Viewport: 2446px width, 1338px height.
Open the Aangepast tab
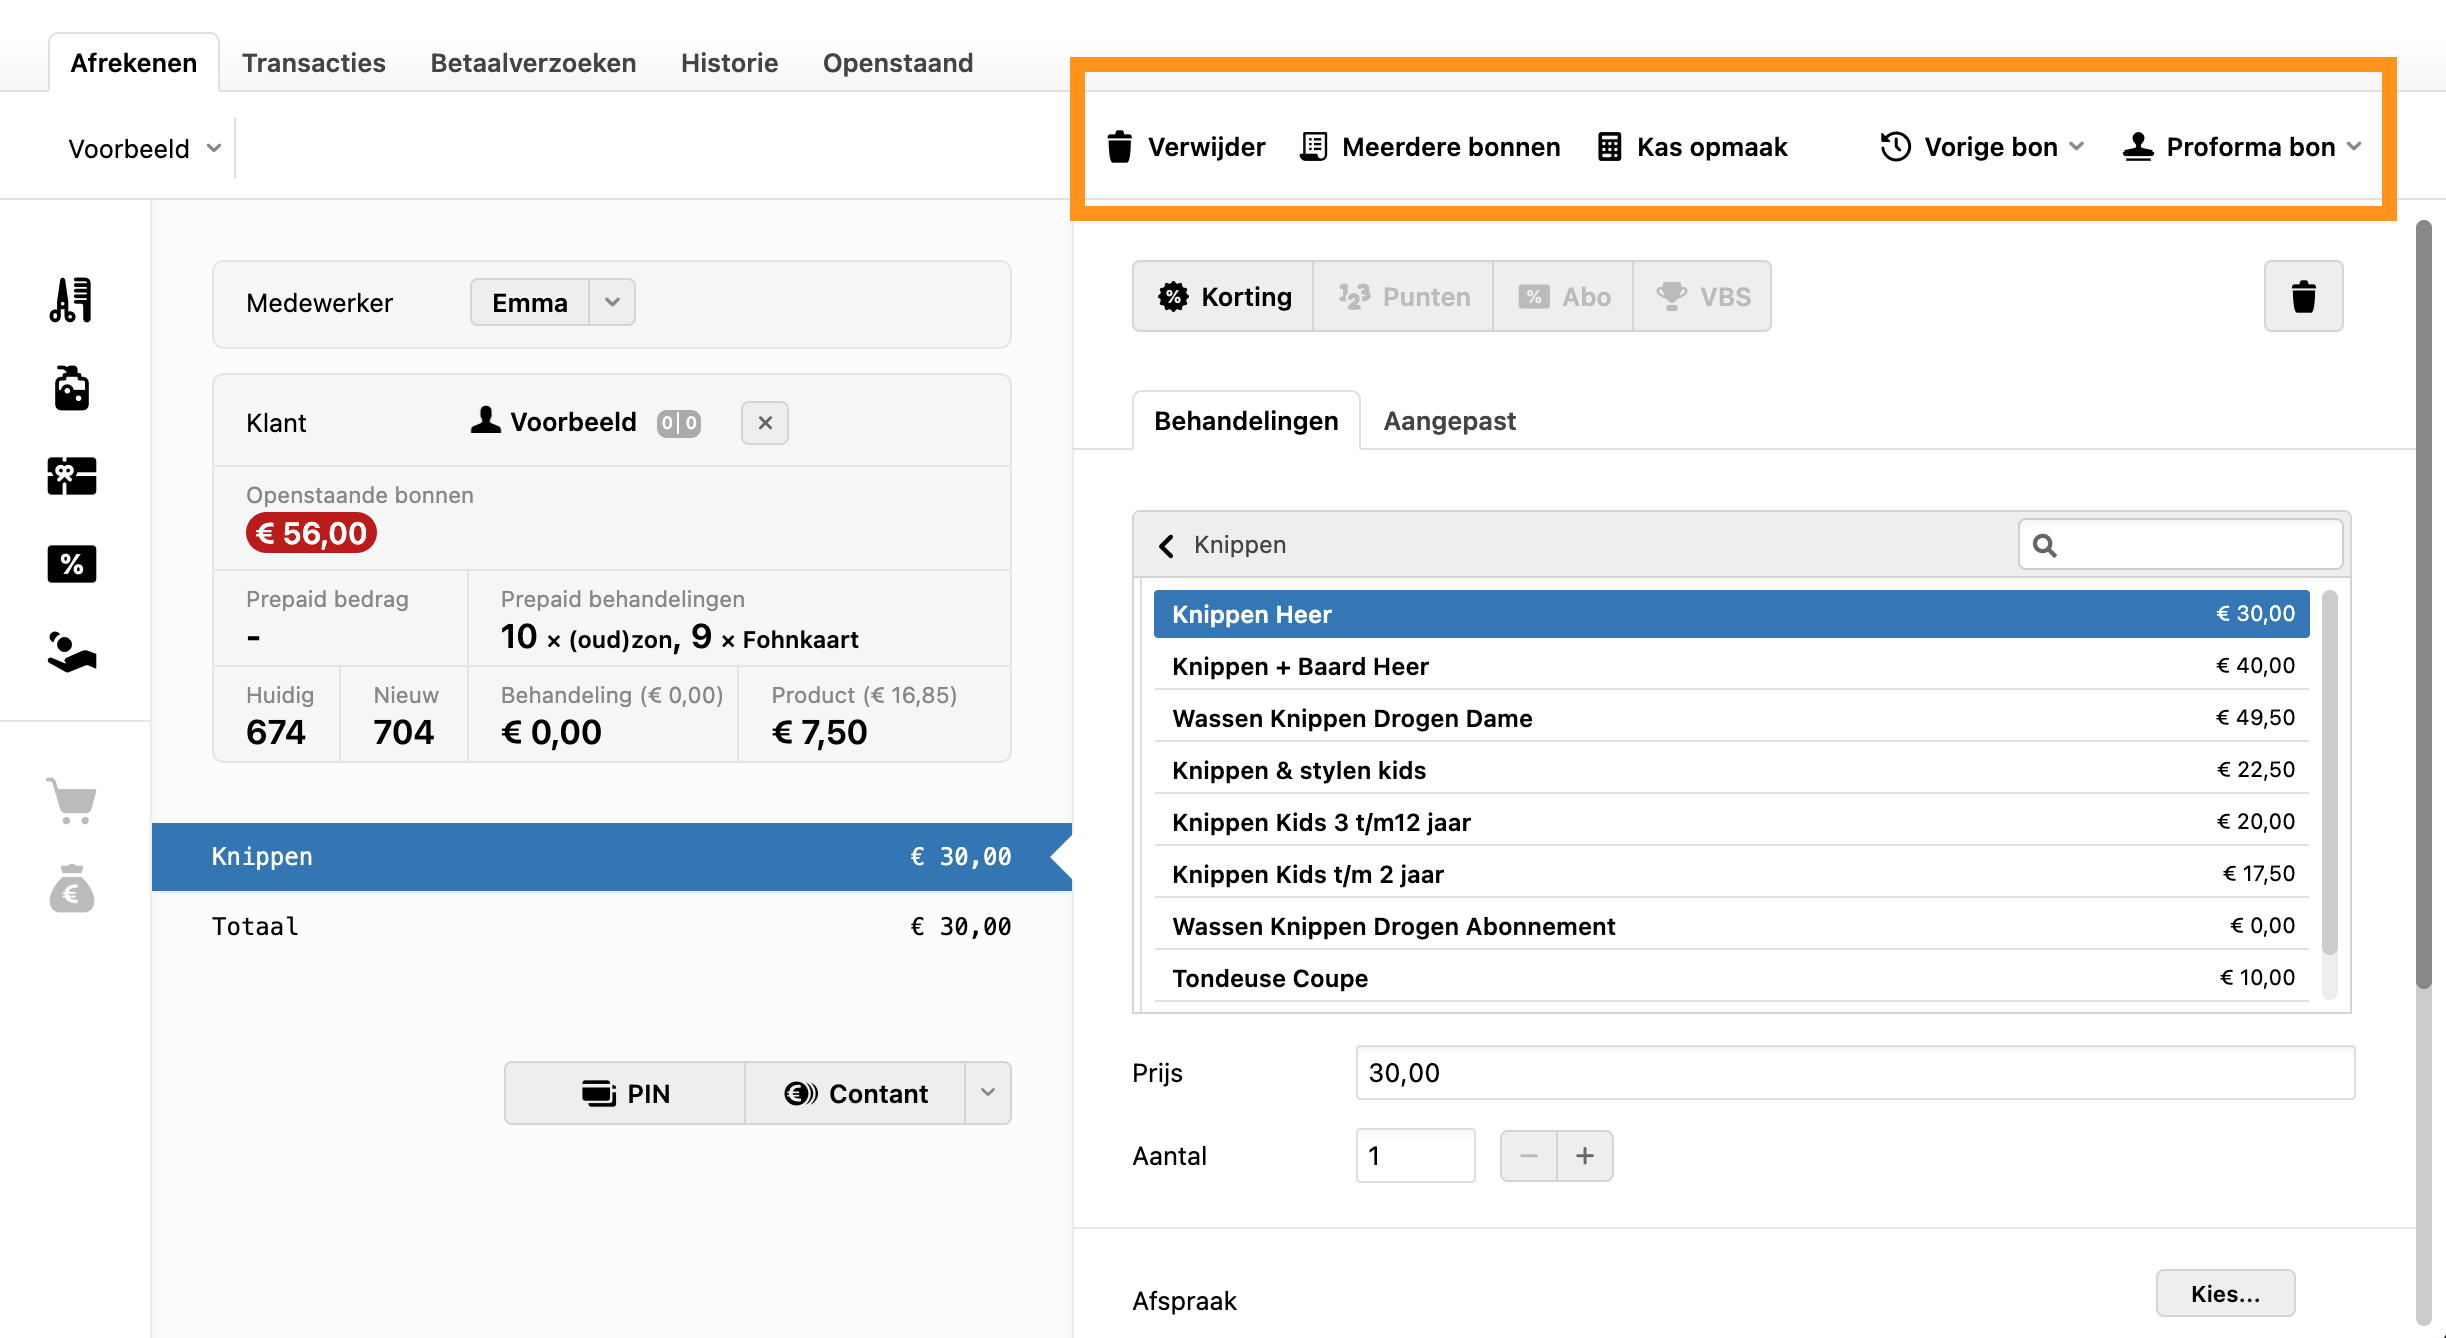(x=1449, y=421)
